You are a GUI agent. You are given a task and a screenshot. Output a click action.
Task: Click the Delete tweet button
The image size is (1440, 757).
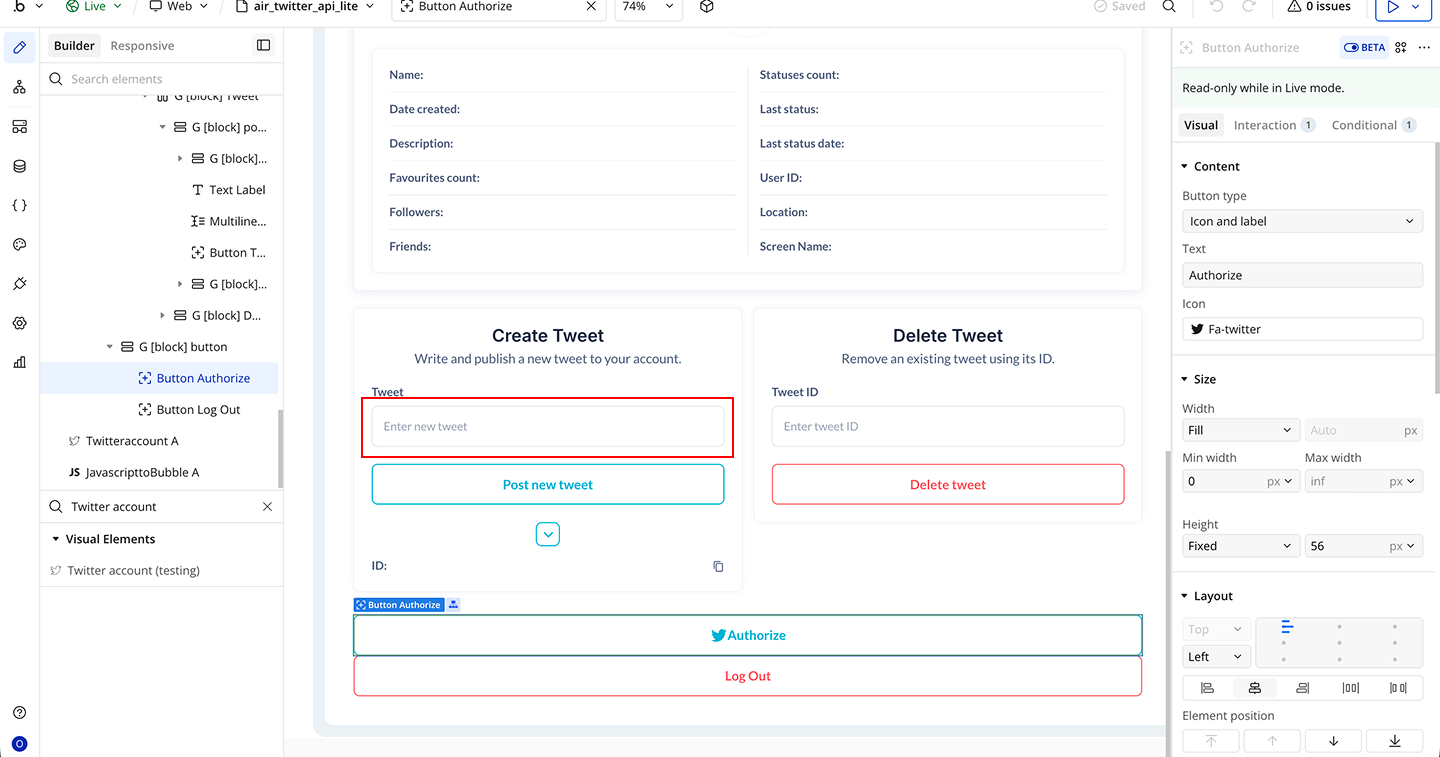(947, 485)
